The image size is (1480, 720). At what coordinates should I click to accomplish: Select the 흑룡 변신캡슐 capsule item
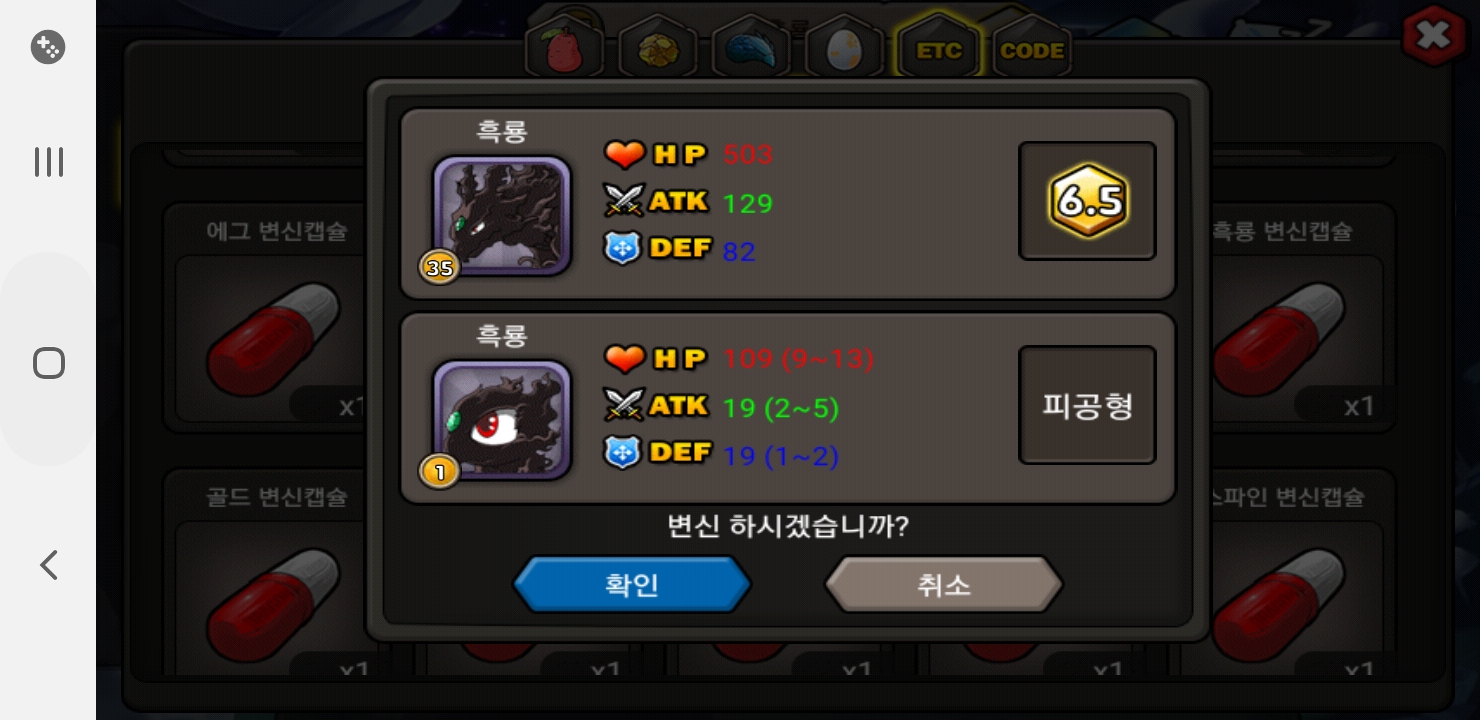tap(1283, 318)
